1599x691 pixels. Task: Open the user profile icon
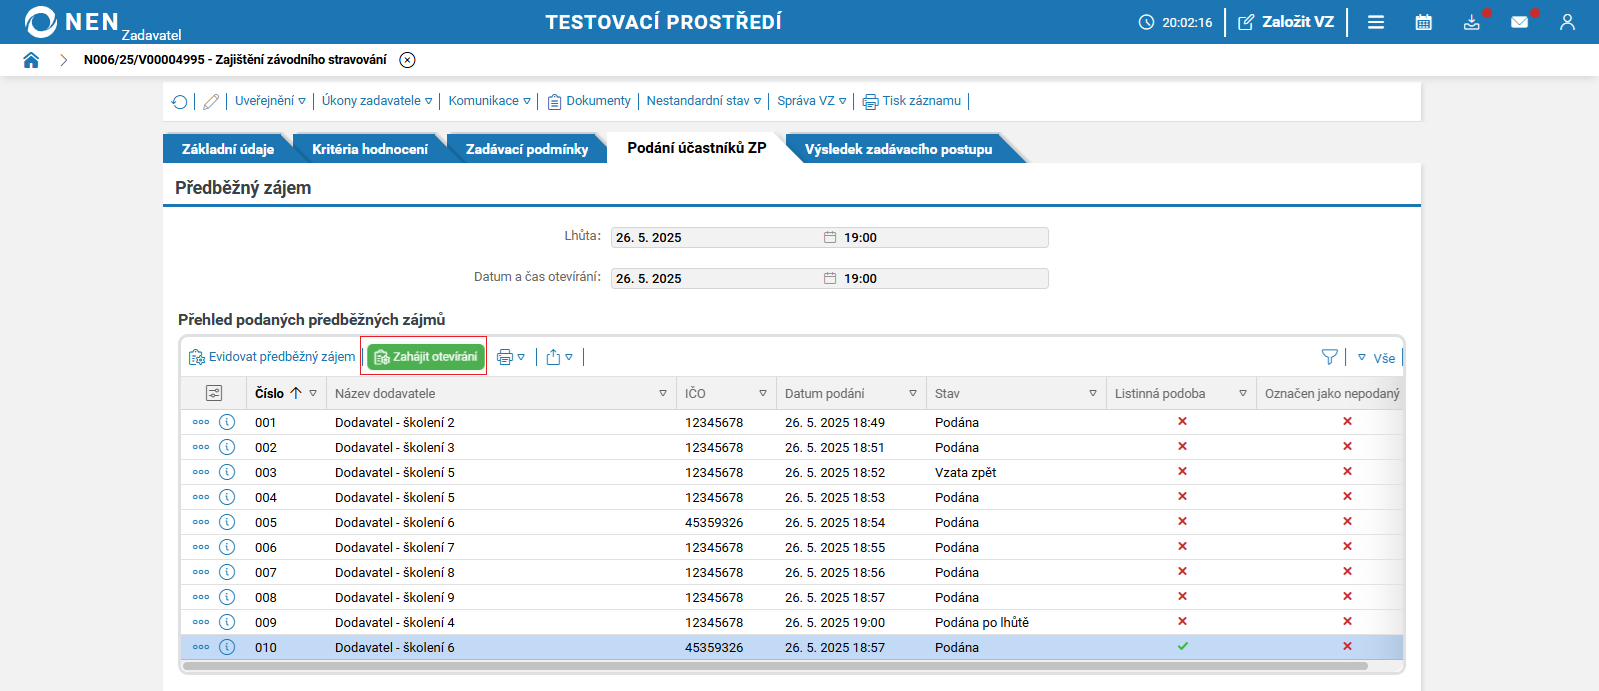tap(1567, 22)
